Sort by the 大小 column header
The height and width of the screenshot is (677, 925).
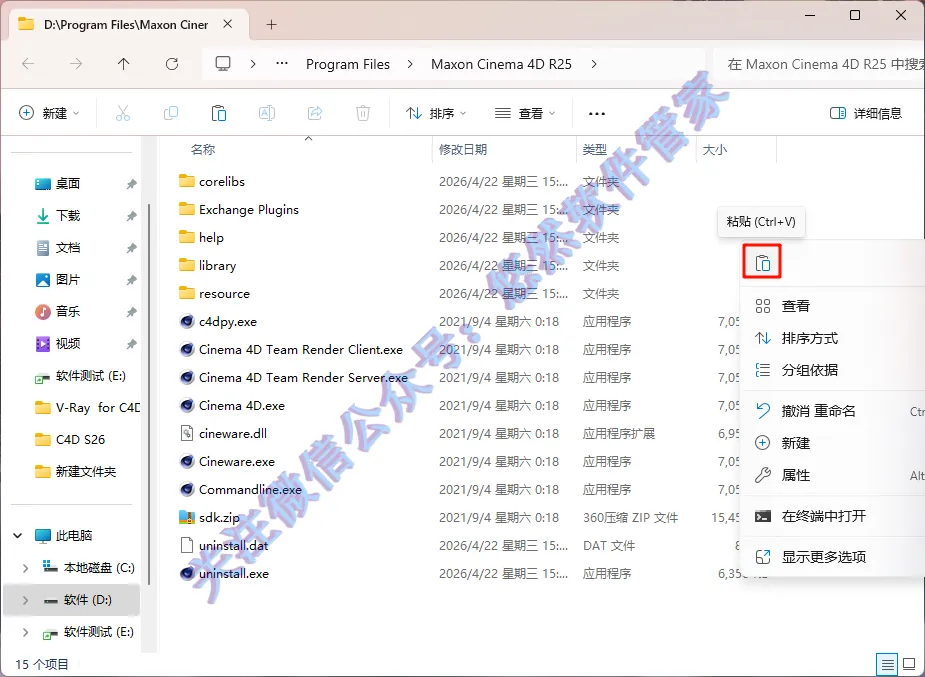pyautogui.click(x=714, y=150)
